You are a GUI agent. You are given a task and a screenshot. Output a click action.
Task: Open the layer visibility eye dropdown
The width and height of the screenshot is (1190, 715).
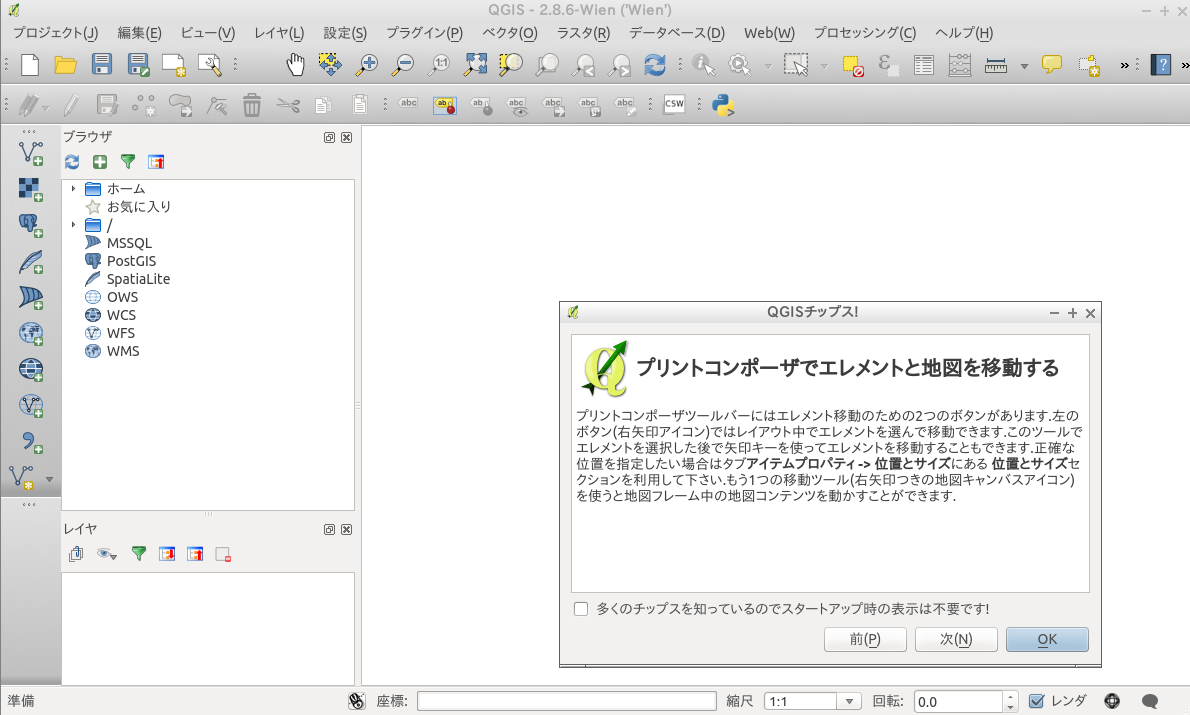(107, 554)
